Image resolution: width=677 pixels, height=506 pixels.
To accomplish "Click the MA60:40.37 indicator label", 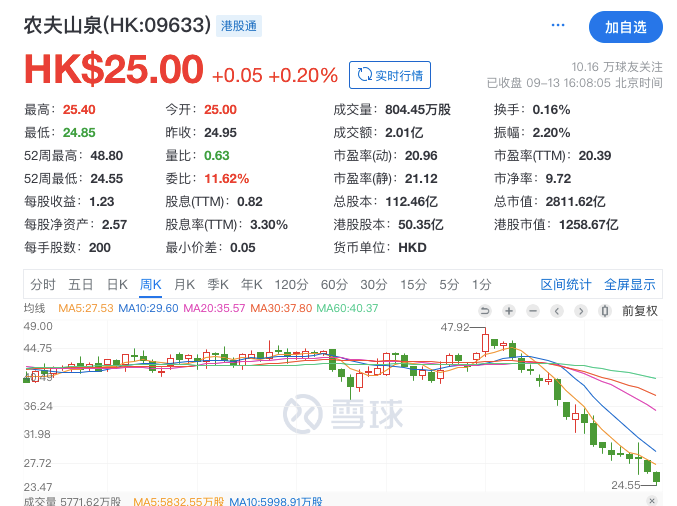I will (347, 308).
